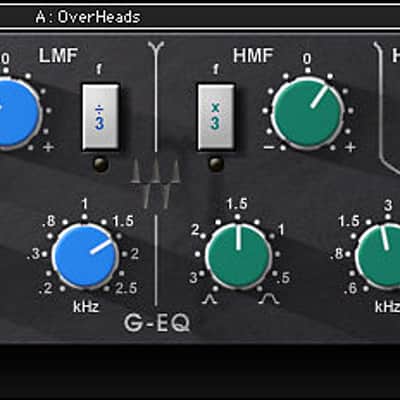Click the HMF Q bandwidth green knob

click(238, 256)
